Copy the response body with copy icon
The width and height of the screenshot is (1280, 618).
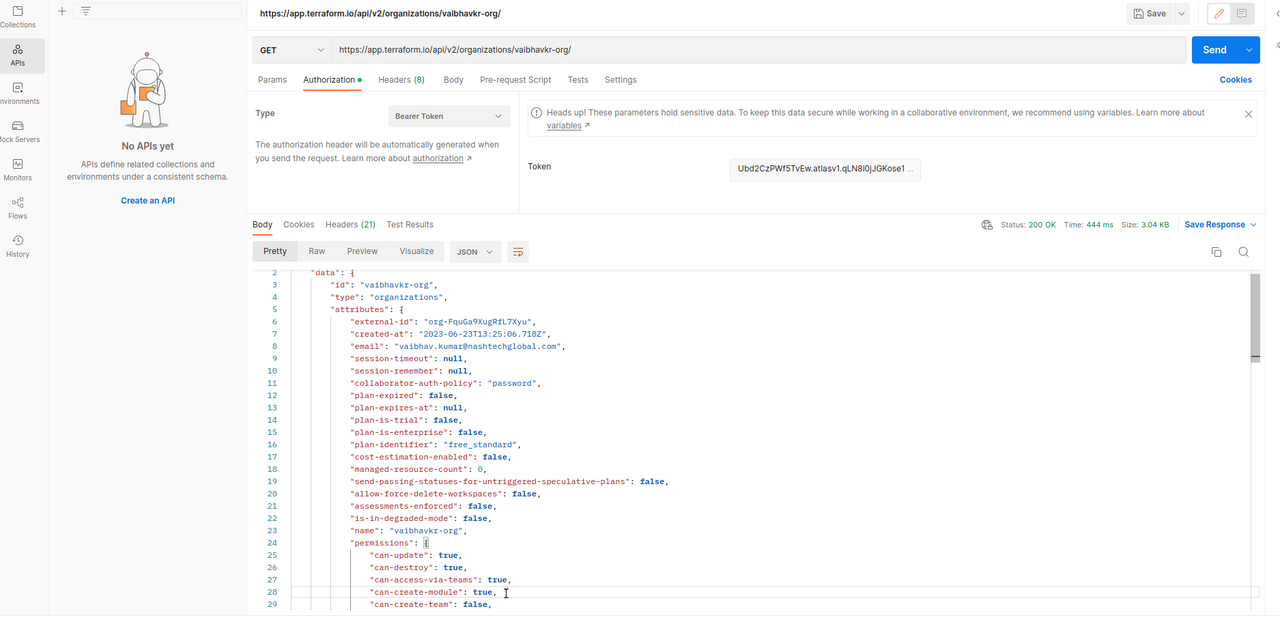[x=1216, y=252]
